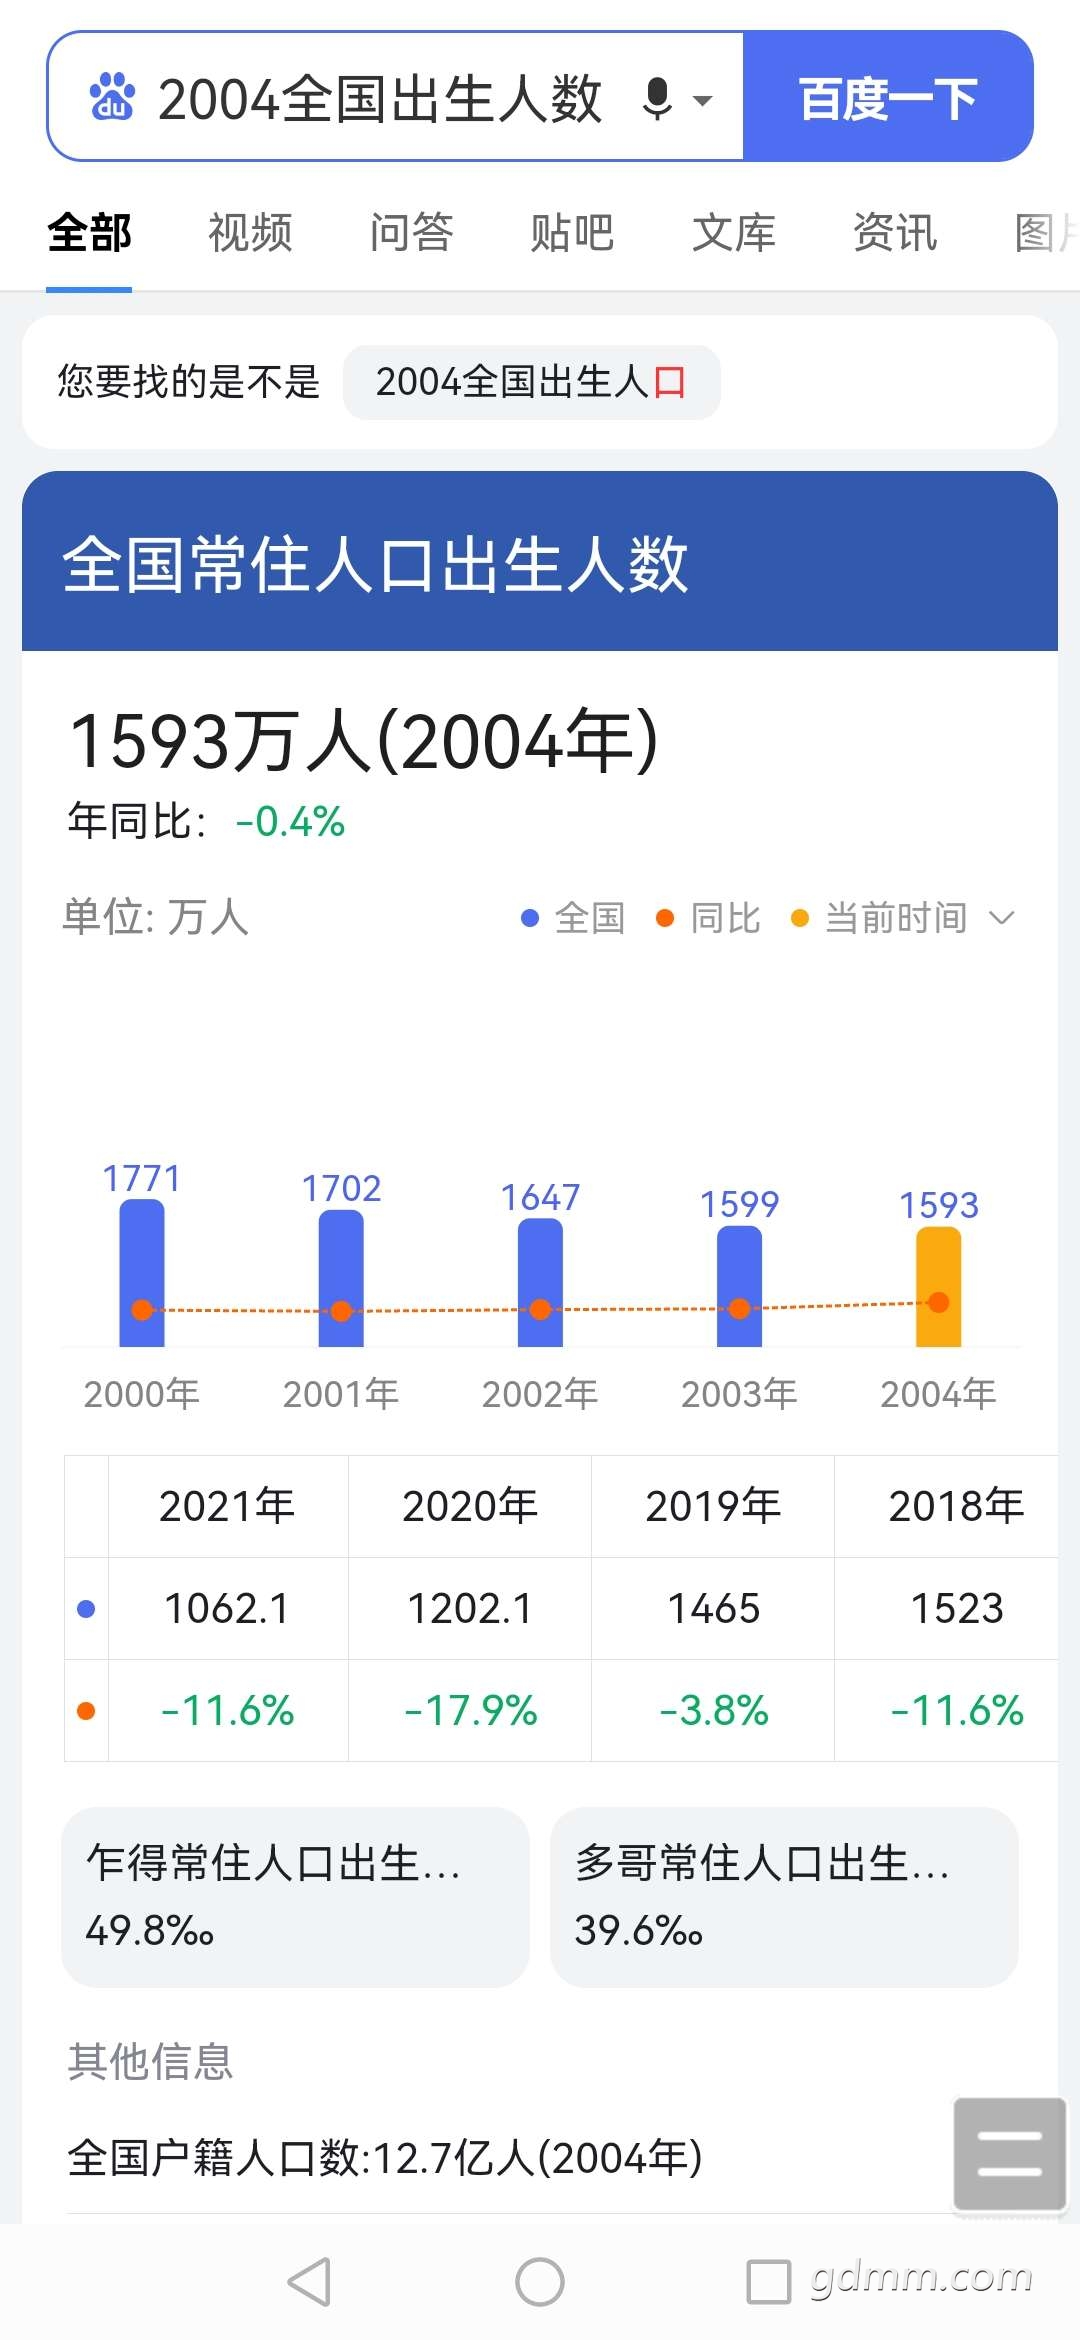Select the orange 2004年 bar
This screenshot has height=2340, width=1080.
938,1286
